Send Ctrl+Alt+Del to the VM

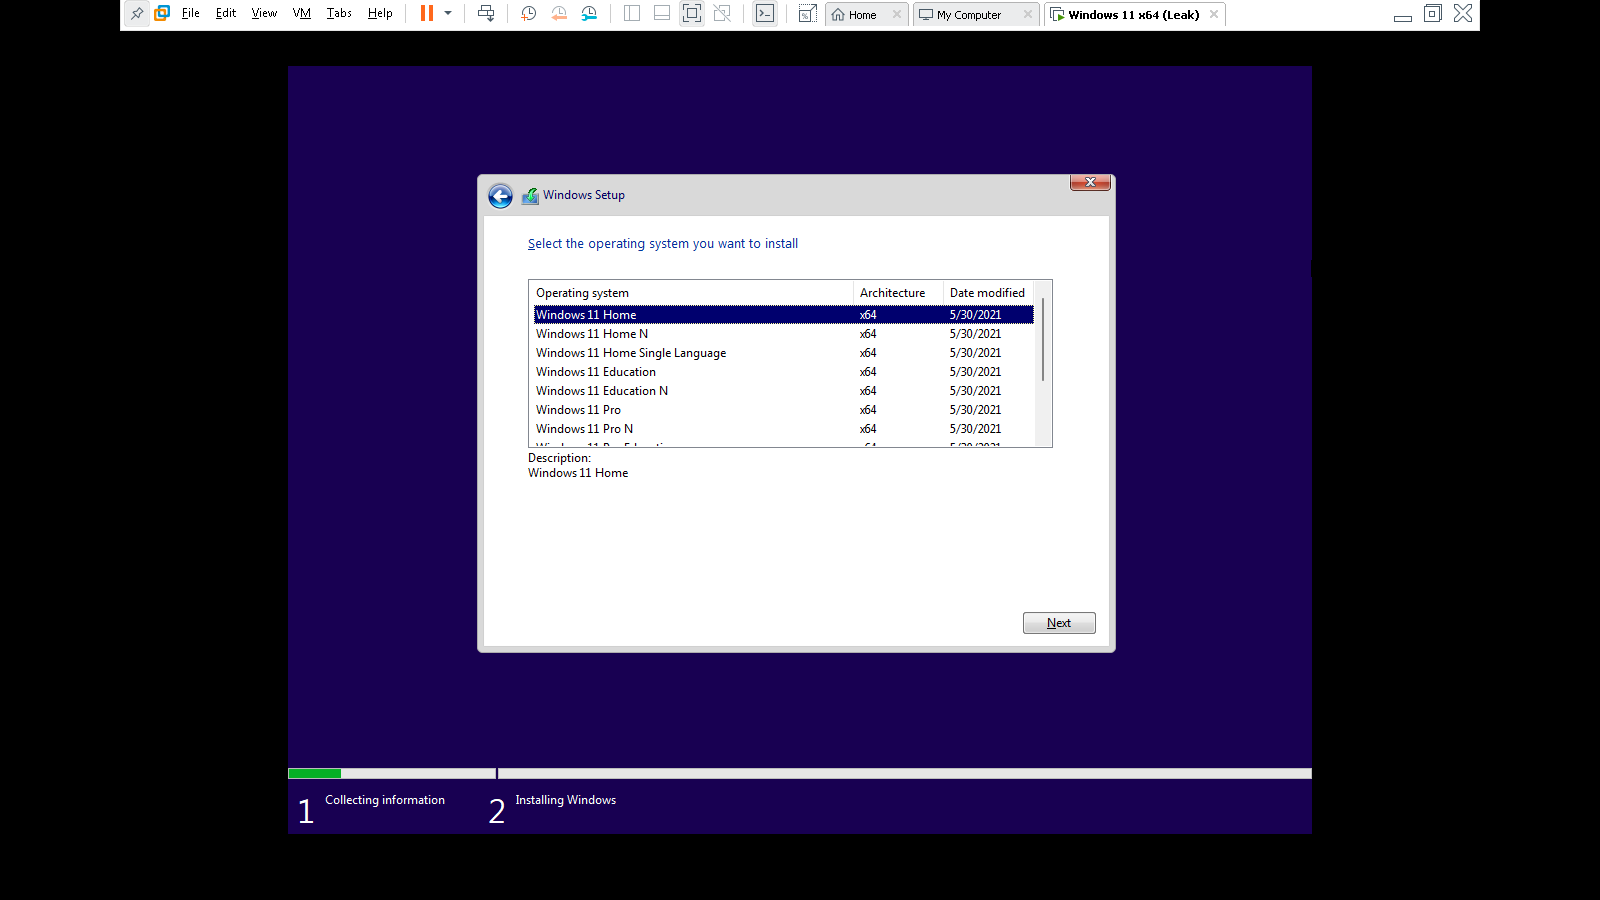tap(486, 14)
